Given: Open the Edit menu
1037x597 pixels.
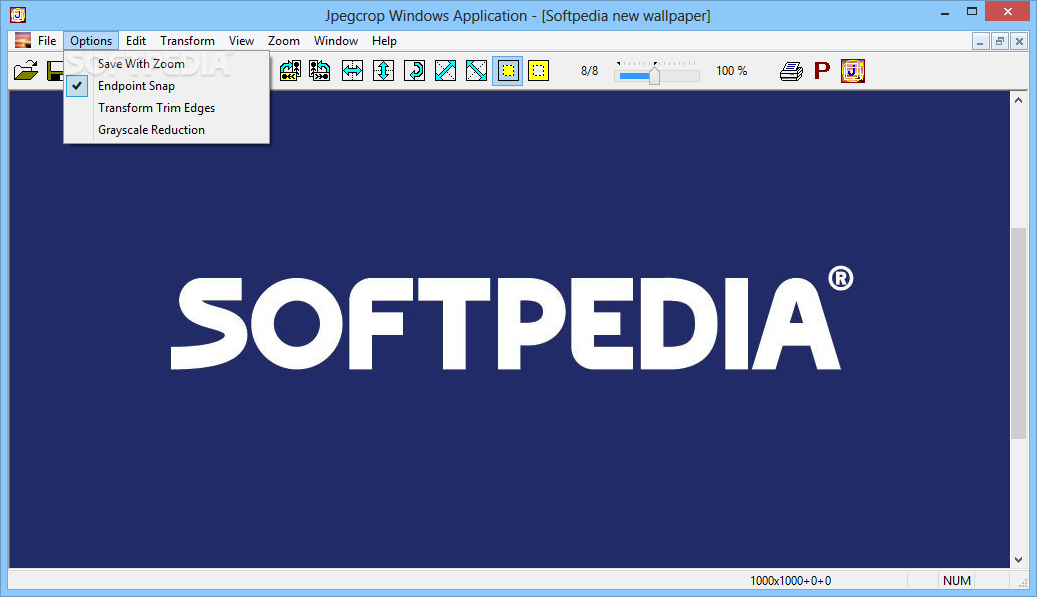Looking at the screenshot, I should pyautogui.click(x=136, y=41).
